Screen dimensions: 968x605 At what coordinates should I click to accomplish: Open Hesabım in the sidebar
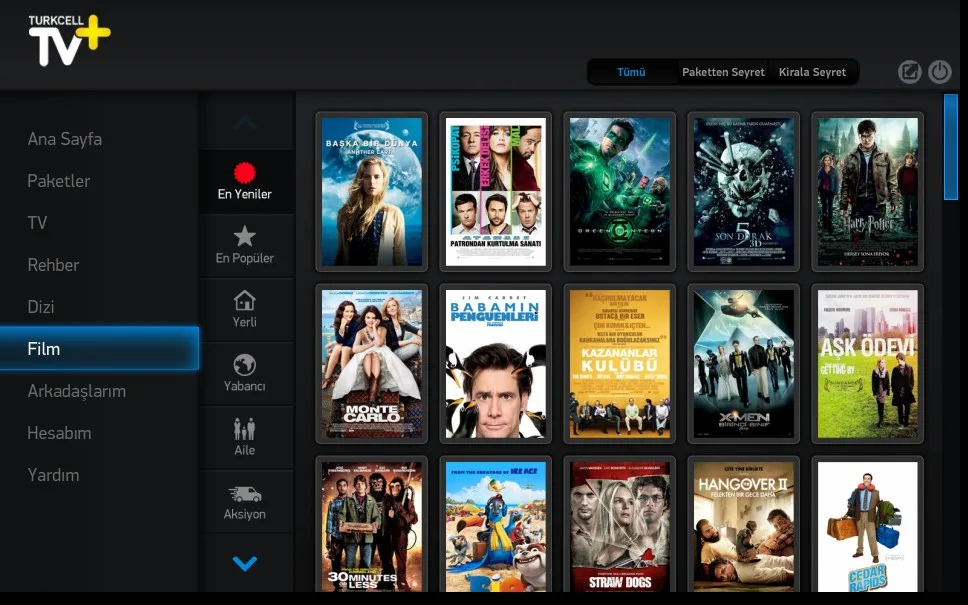(x=59, y=433)
